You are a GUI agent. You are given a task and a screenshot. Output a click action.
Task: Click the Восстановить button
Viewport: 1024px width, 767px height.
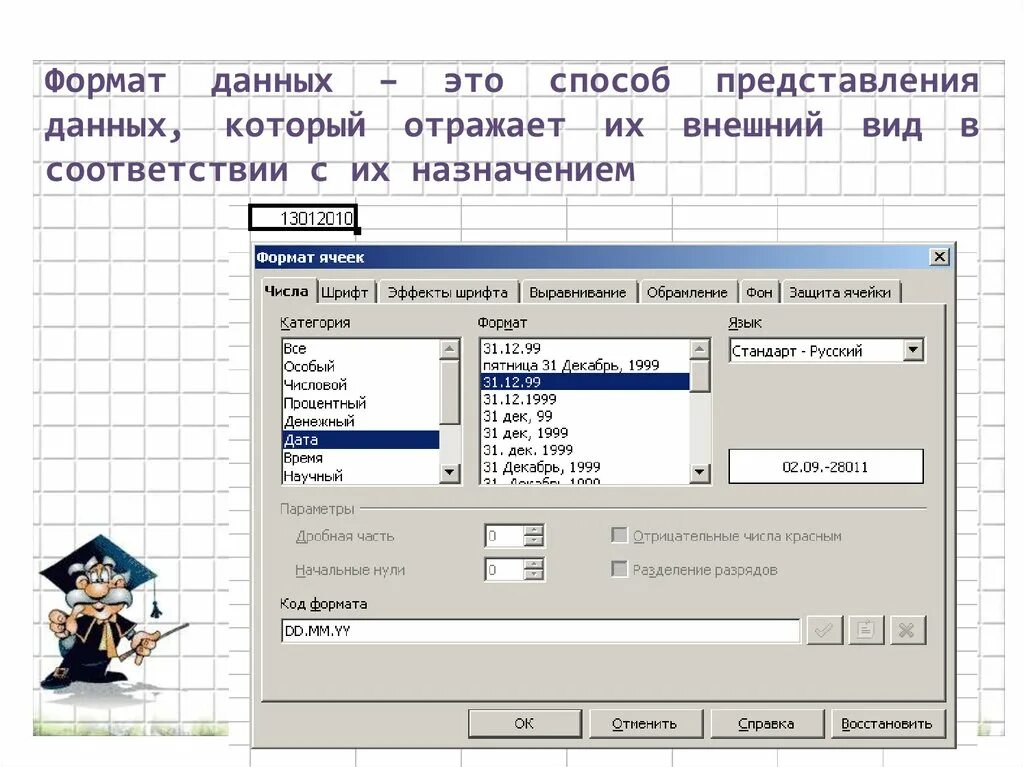click(887, 723)
